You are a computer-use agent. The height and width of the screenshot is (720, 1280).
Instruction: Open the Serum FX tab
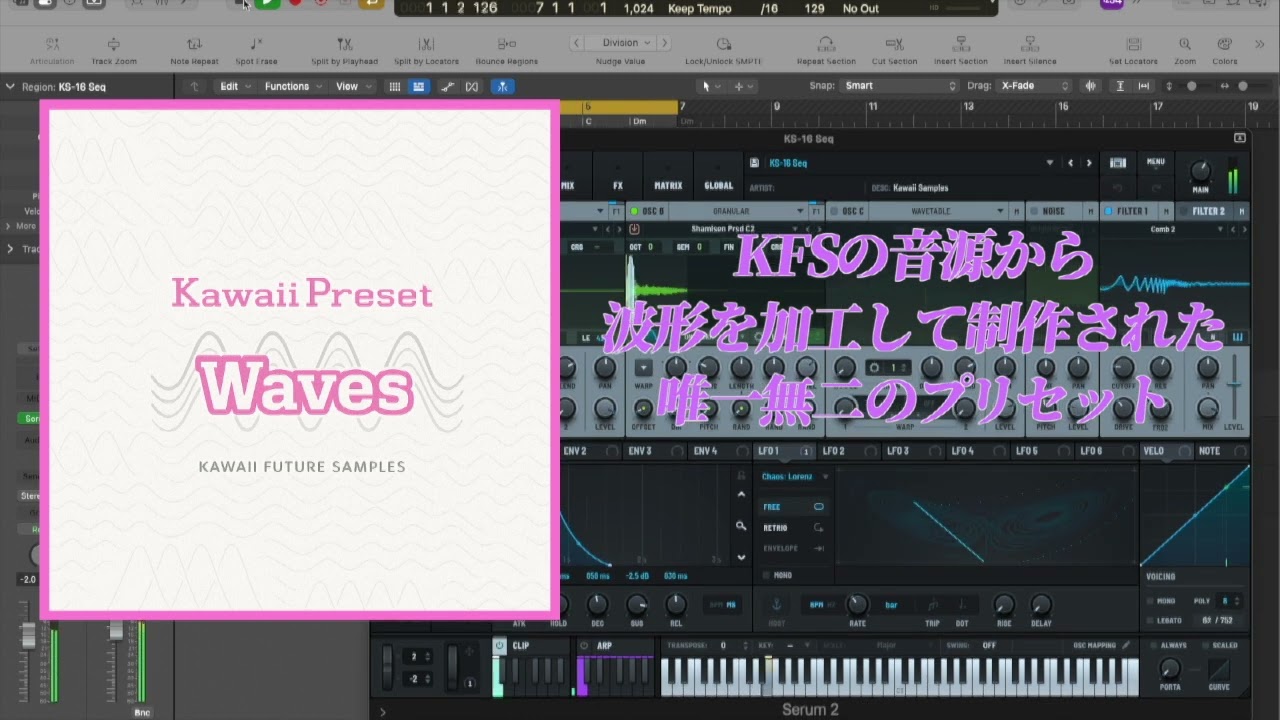click(618, 178)
